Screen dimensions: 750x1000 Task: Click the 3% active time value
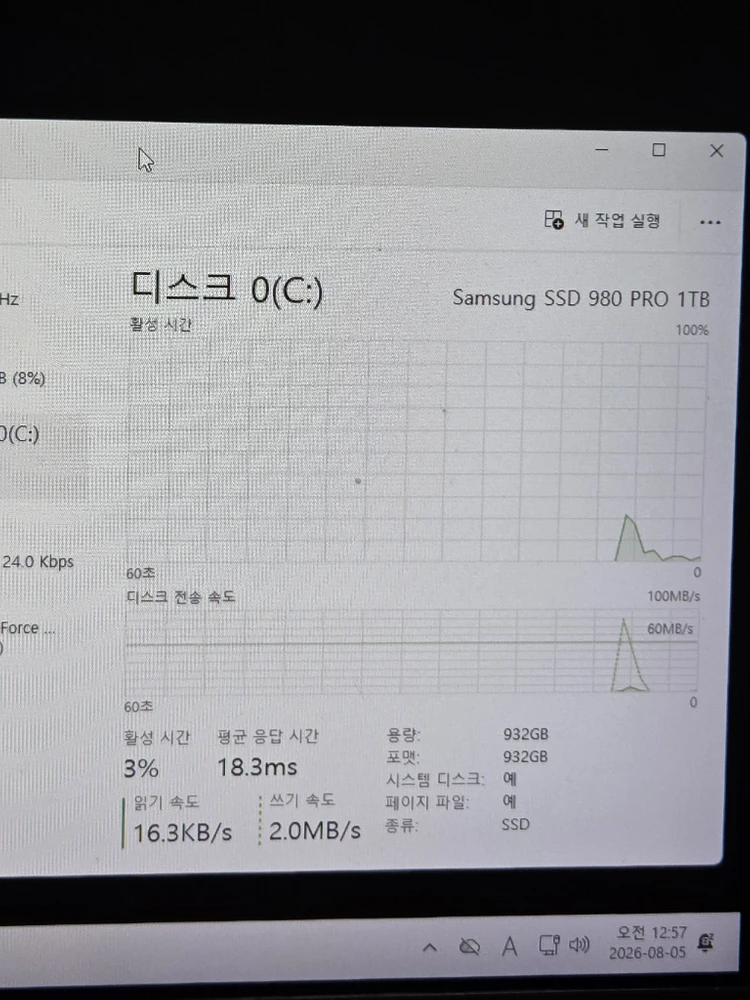tap(141, 768)
